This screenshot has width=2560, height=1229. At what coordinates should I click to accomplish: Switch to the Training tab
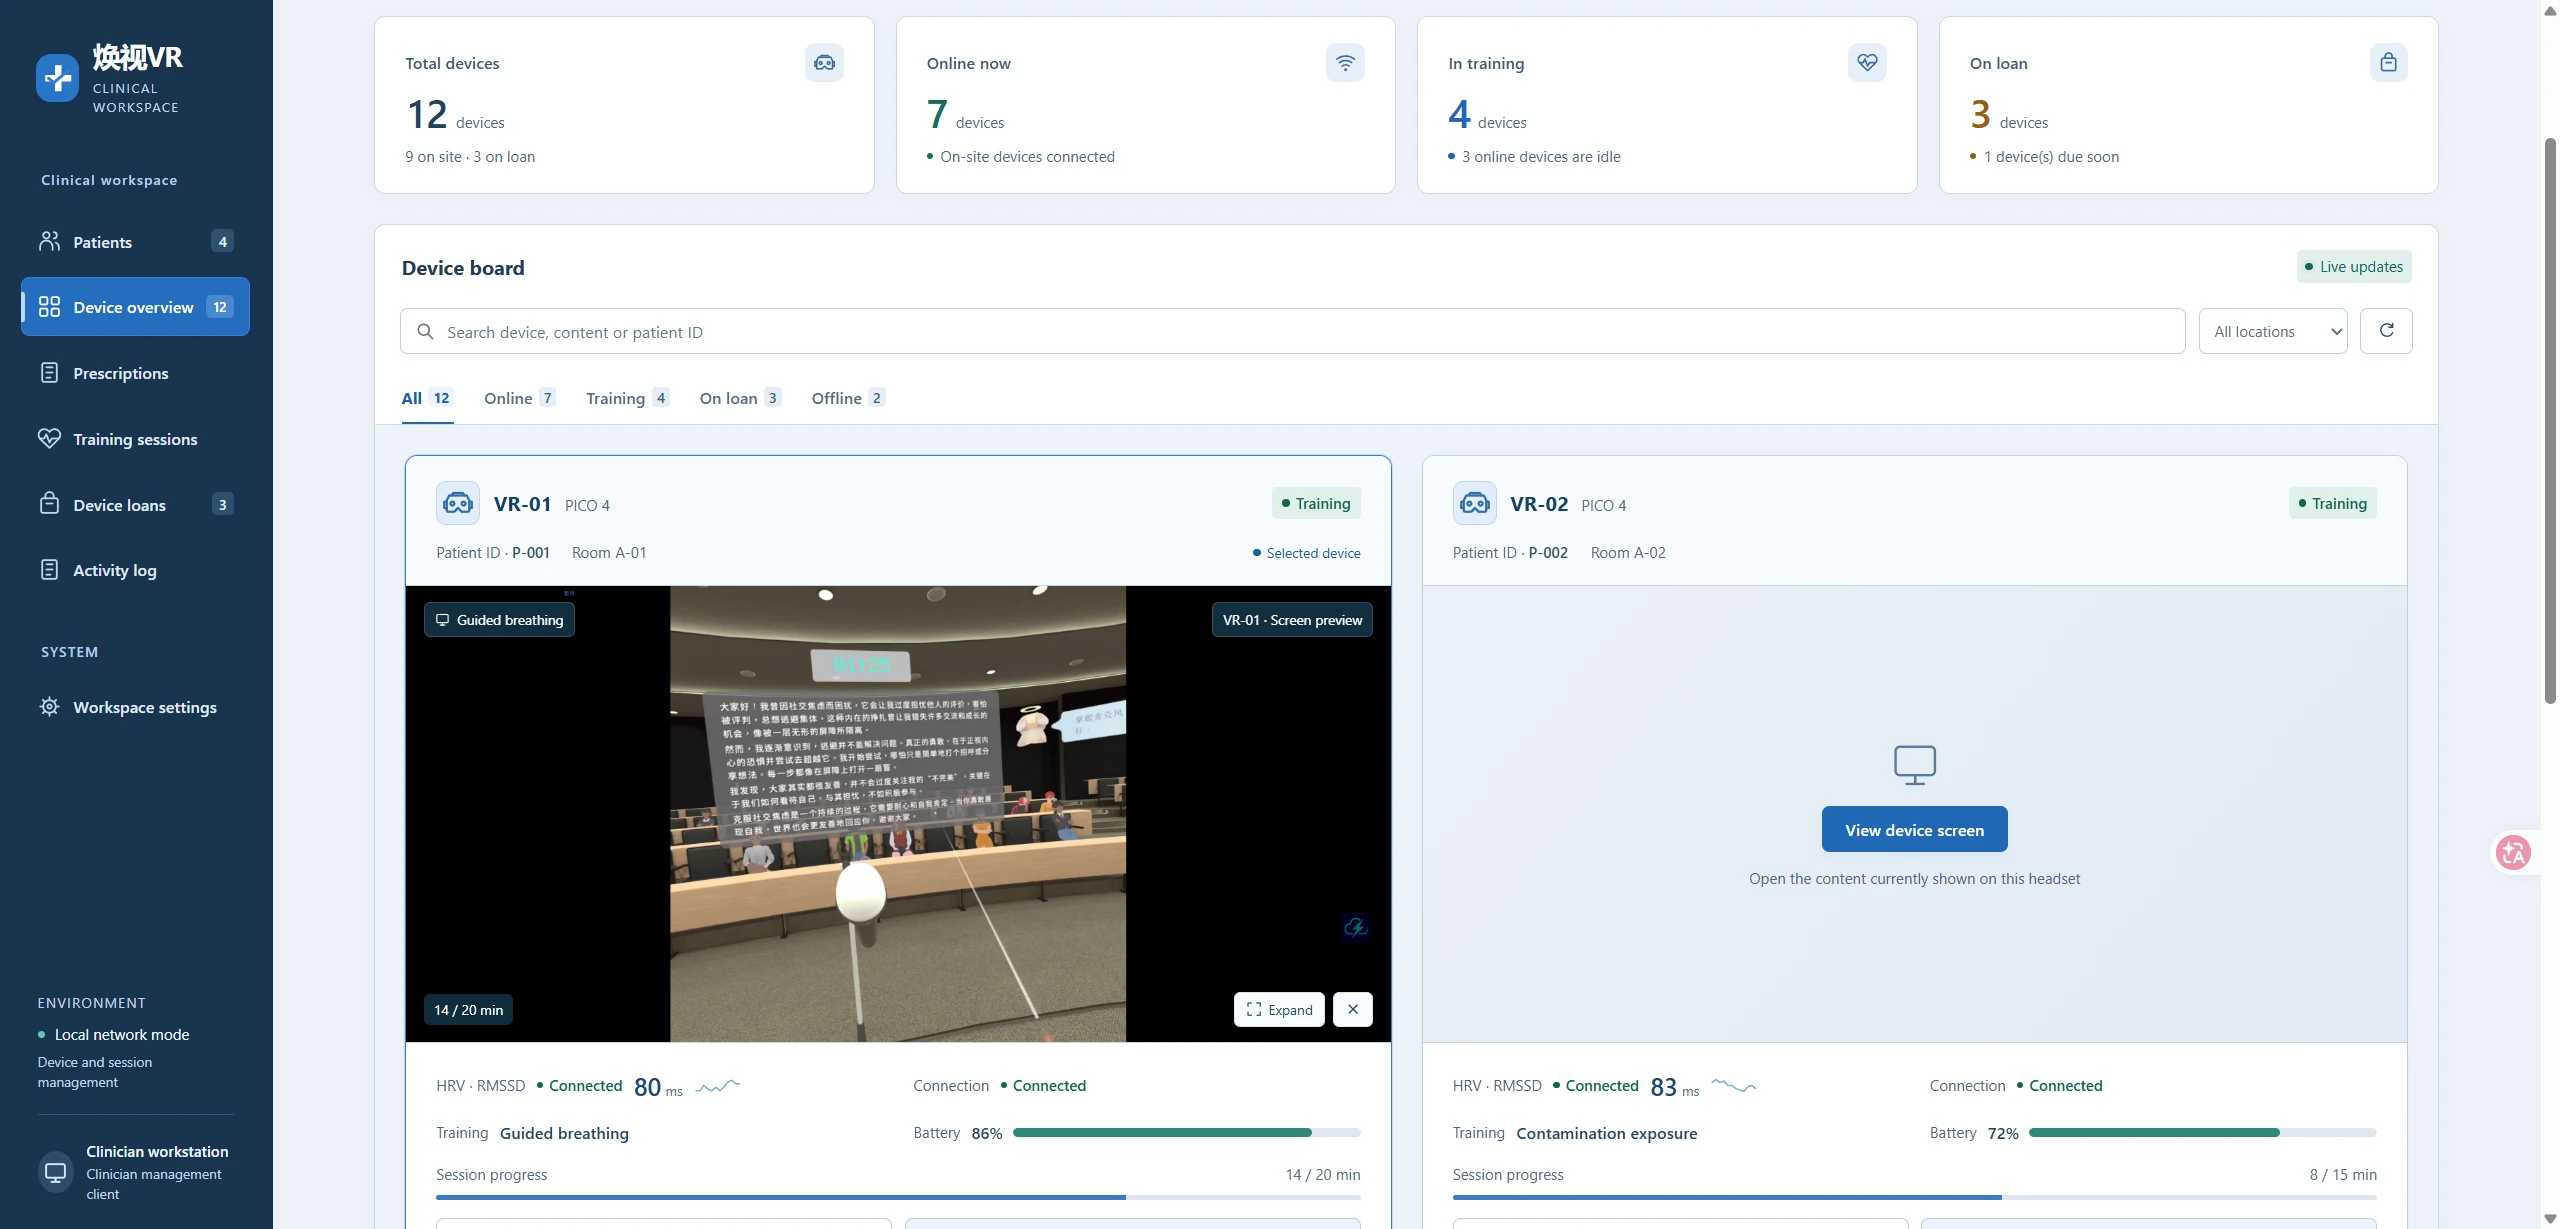pos(627,398)
